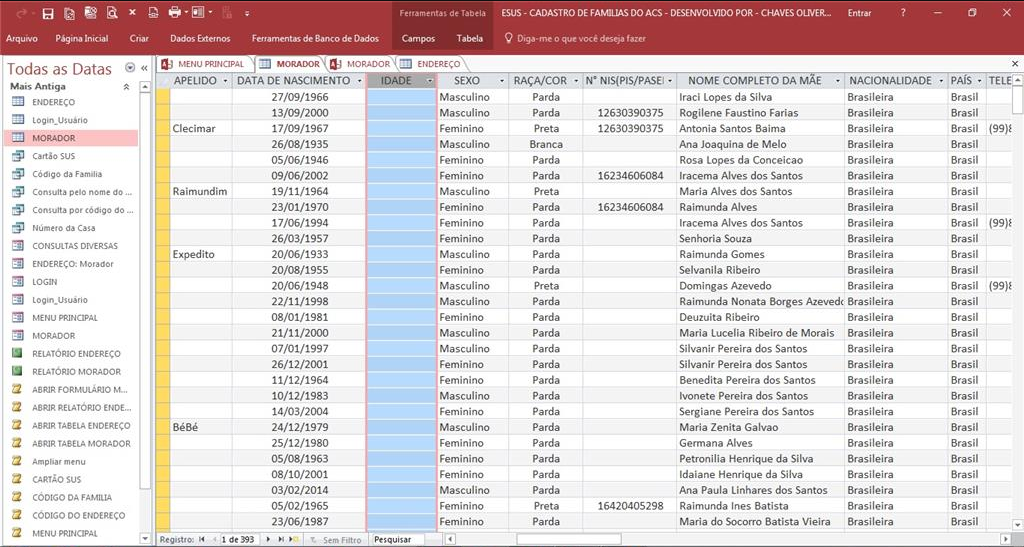Collapse the Mais Antiga group
Screen dimensions: 1024x547
tap(126, 87)
